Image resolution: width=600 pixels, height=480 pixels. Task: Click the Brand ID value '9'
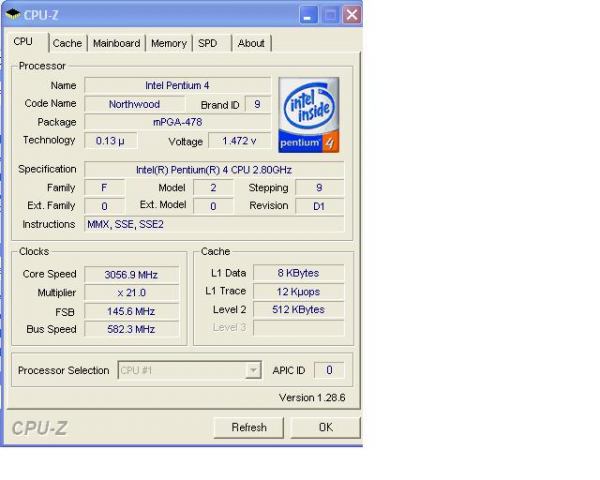pyautogui.click(x=258, y=104)
